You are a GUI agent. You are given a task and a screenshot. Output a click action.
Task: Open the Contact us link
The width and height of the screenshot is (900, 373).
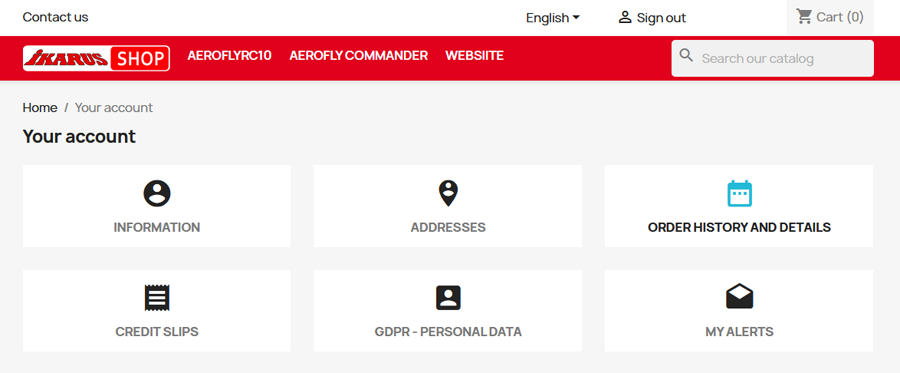click(x=56, y=17)
